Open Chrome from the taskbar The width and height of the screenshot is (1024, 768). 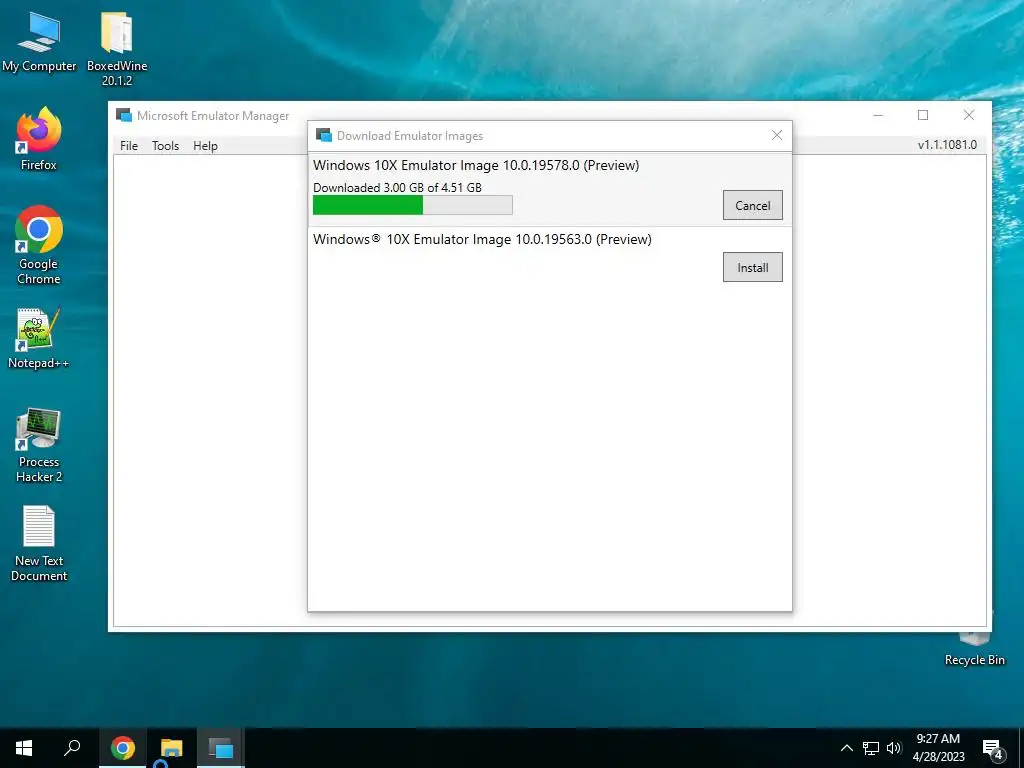(122, 748)
